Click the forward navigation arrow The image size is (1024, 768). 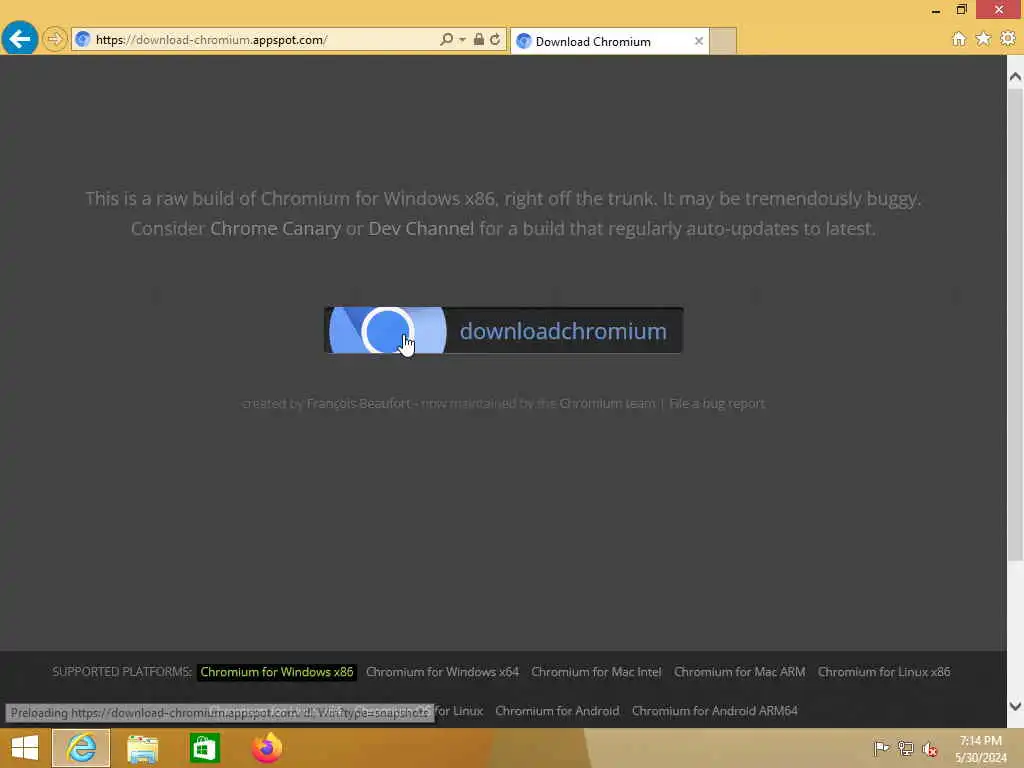tap(55, 39)
